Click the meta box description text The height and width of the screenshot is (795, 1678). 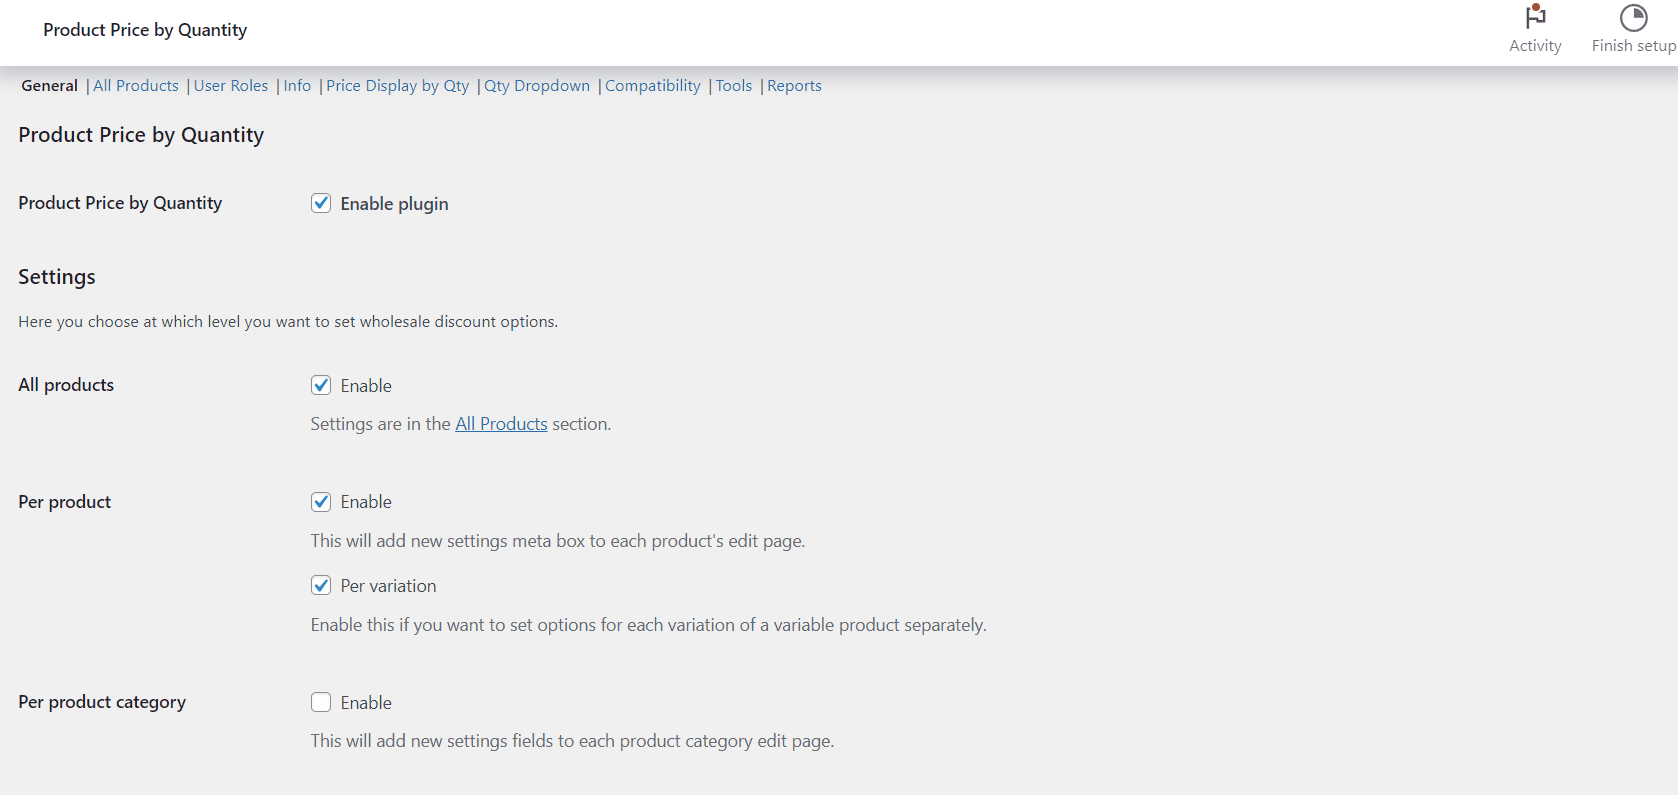pos(557,541)
